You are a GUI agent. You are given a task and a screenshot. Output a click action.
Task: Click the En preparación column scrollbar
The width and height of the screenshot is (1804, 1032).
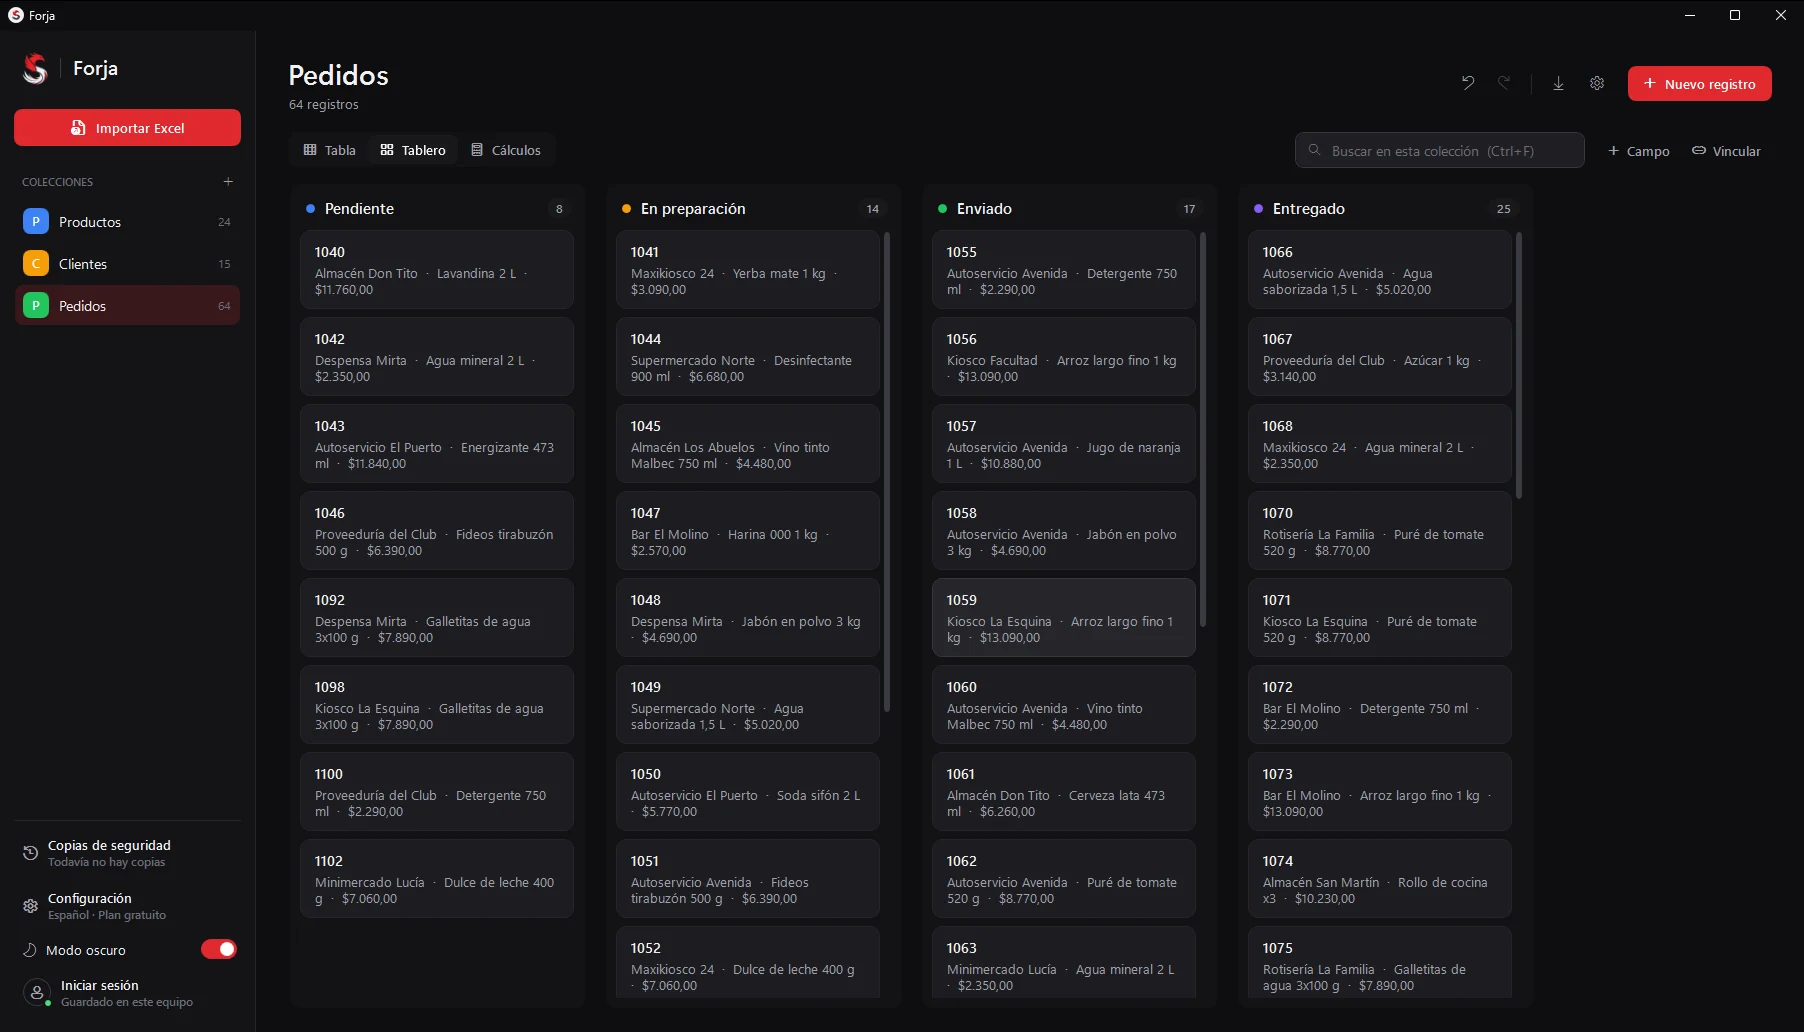(x=887, y=471)
